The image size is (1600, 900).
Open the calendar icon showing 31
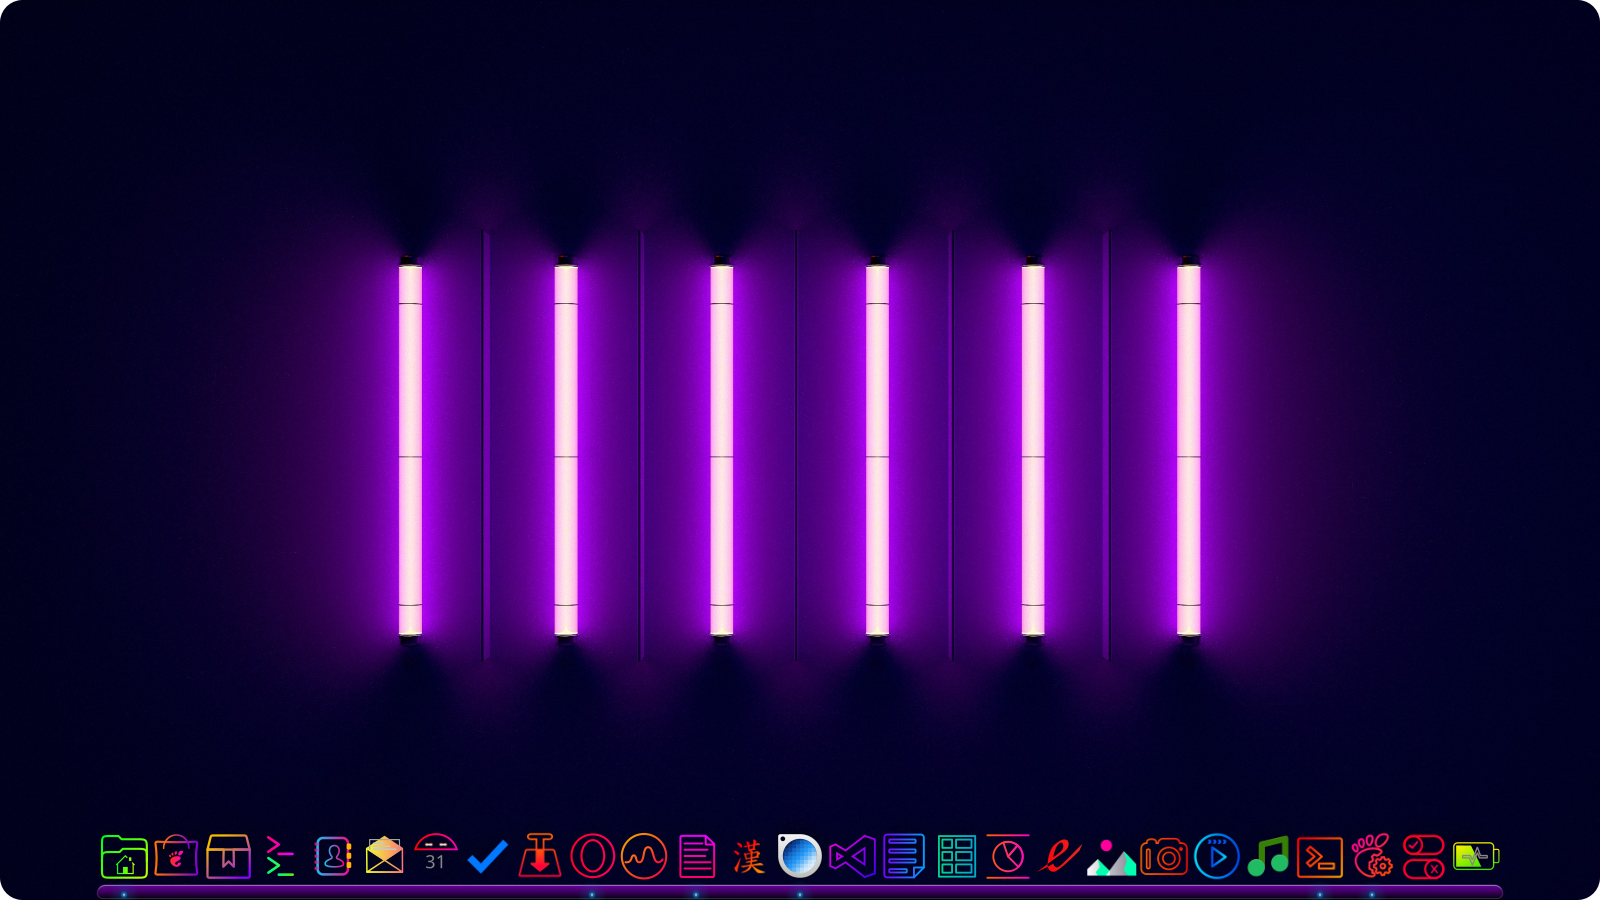(x=436, y=853)
